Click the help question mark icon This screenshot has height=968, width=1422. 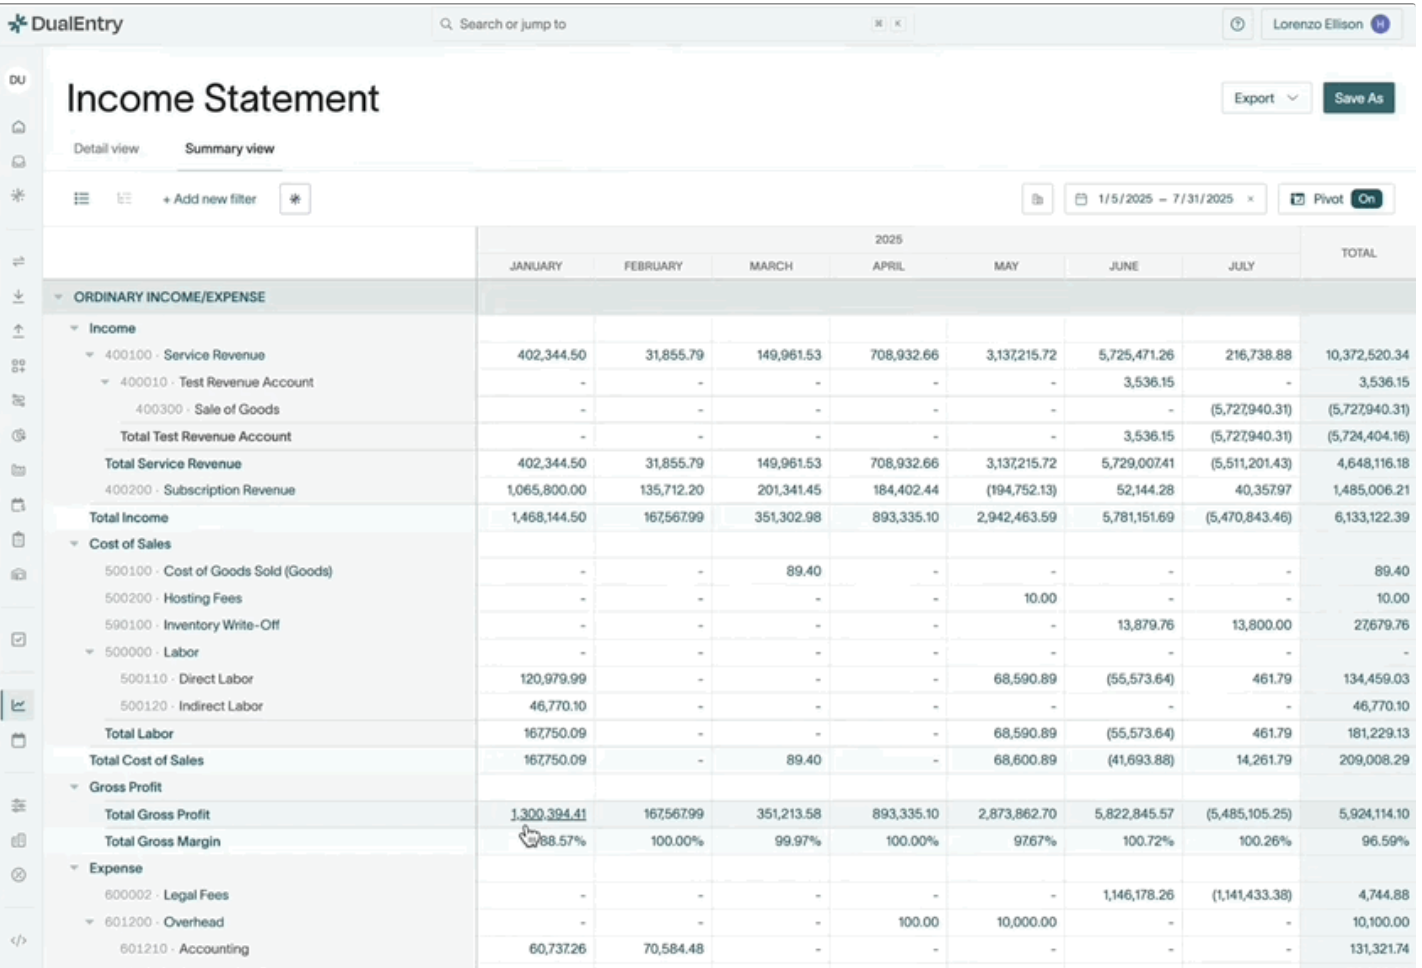click(1237, 24)
